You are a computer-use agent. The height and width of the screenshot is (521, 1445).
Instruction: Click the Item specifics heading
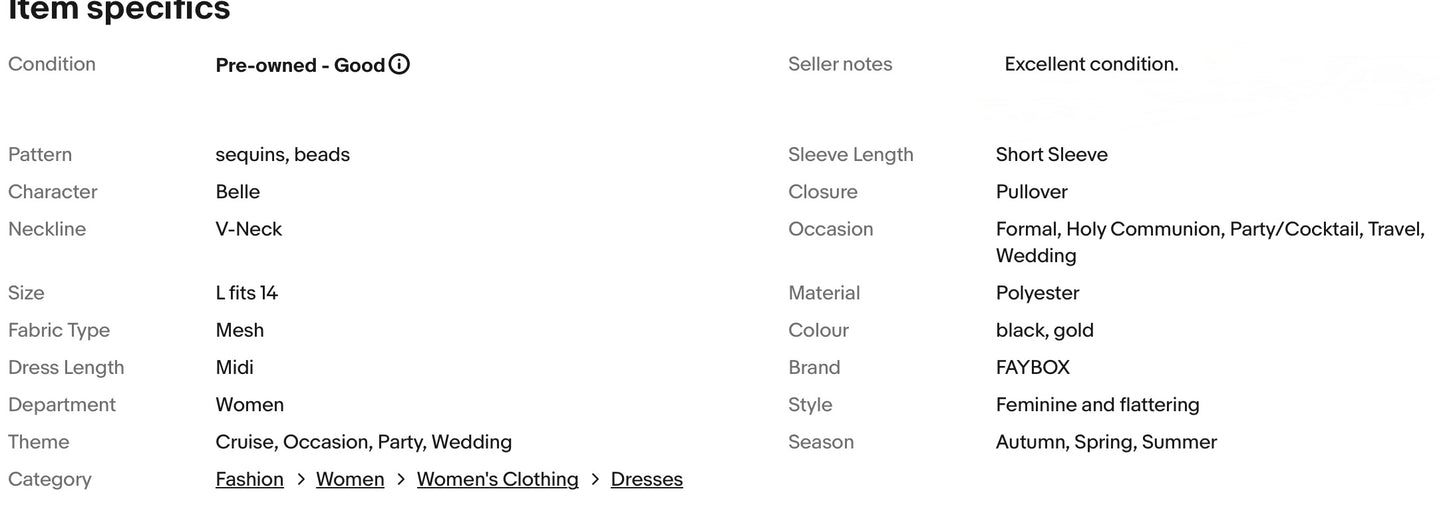(119, 10)
